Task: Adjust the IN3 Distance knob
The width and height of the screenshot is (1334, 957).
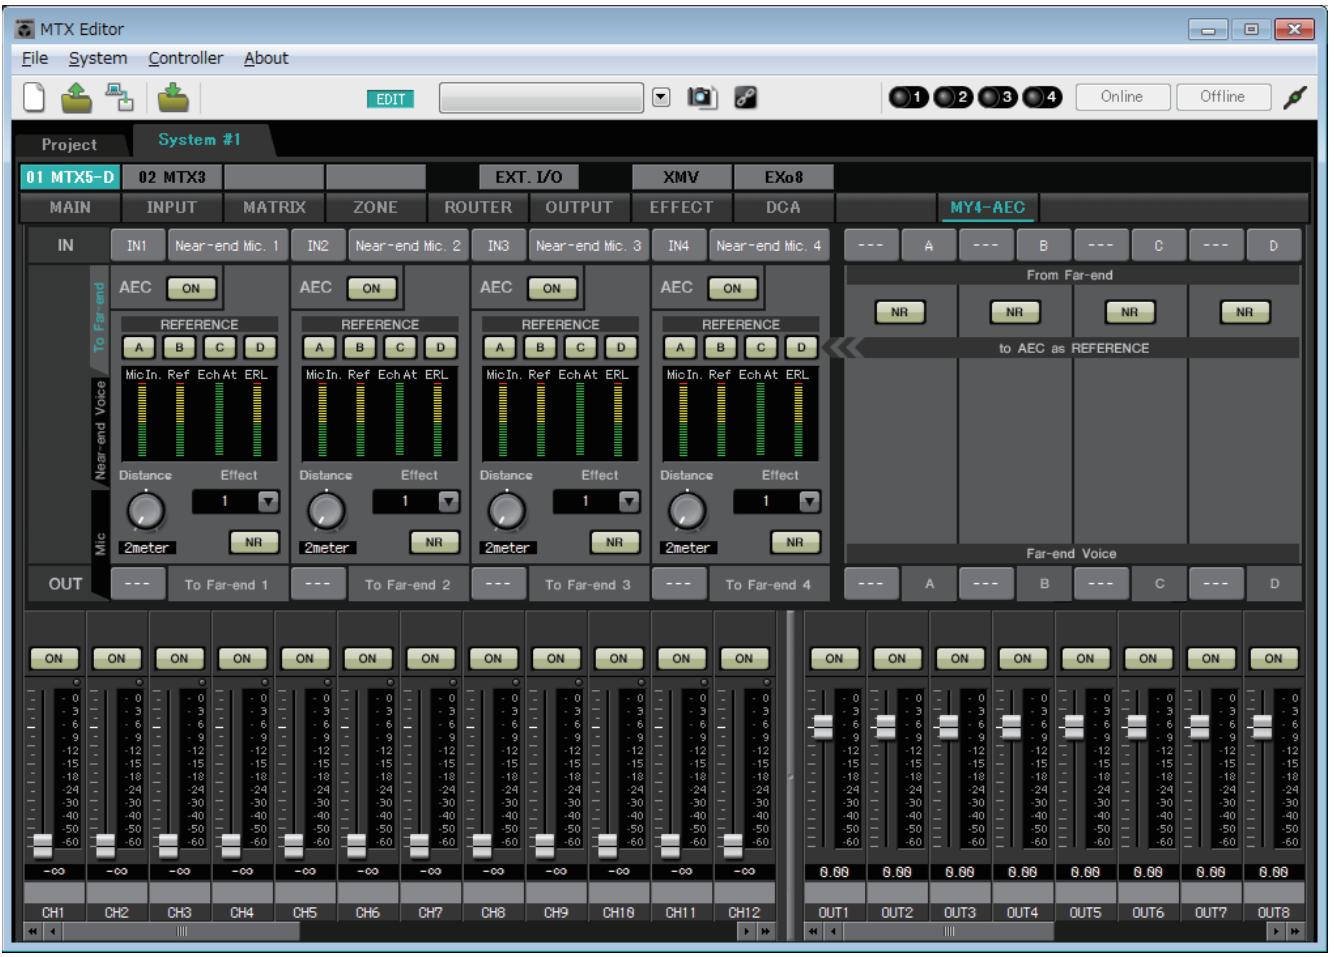Action: click(x=506, y=511)
